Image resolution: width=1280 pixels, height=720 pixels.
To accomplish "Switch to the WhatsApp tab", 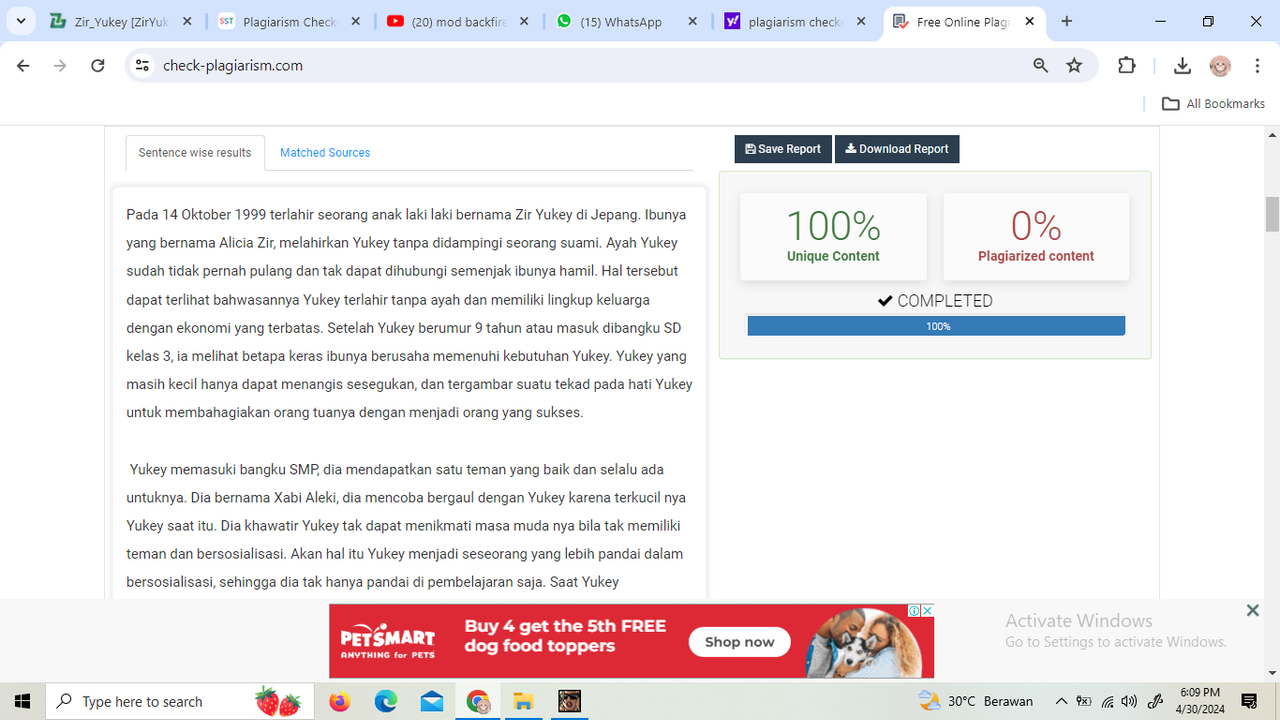I will [627, 21].
